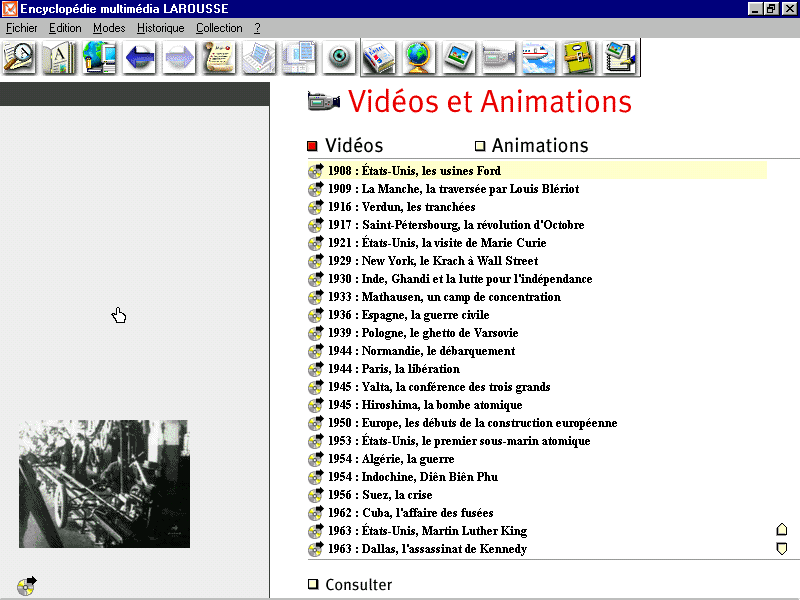Open the Collection menu
The image size is (800, 600).
(219, 28)
